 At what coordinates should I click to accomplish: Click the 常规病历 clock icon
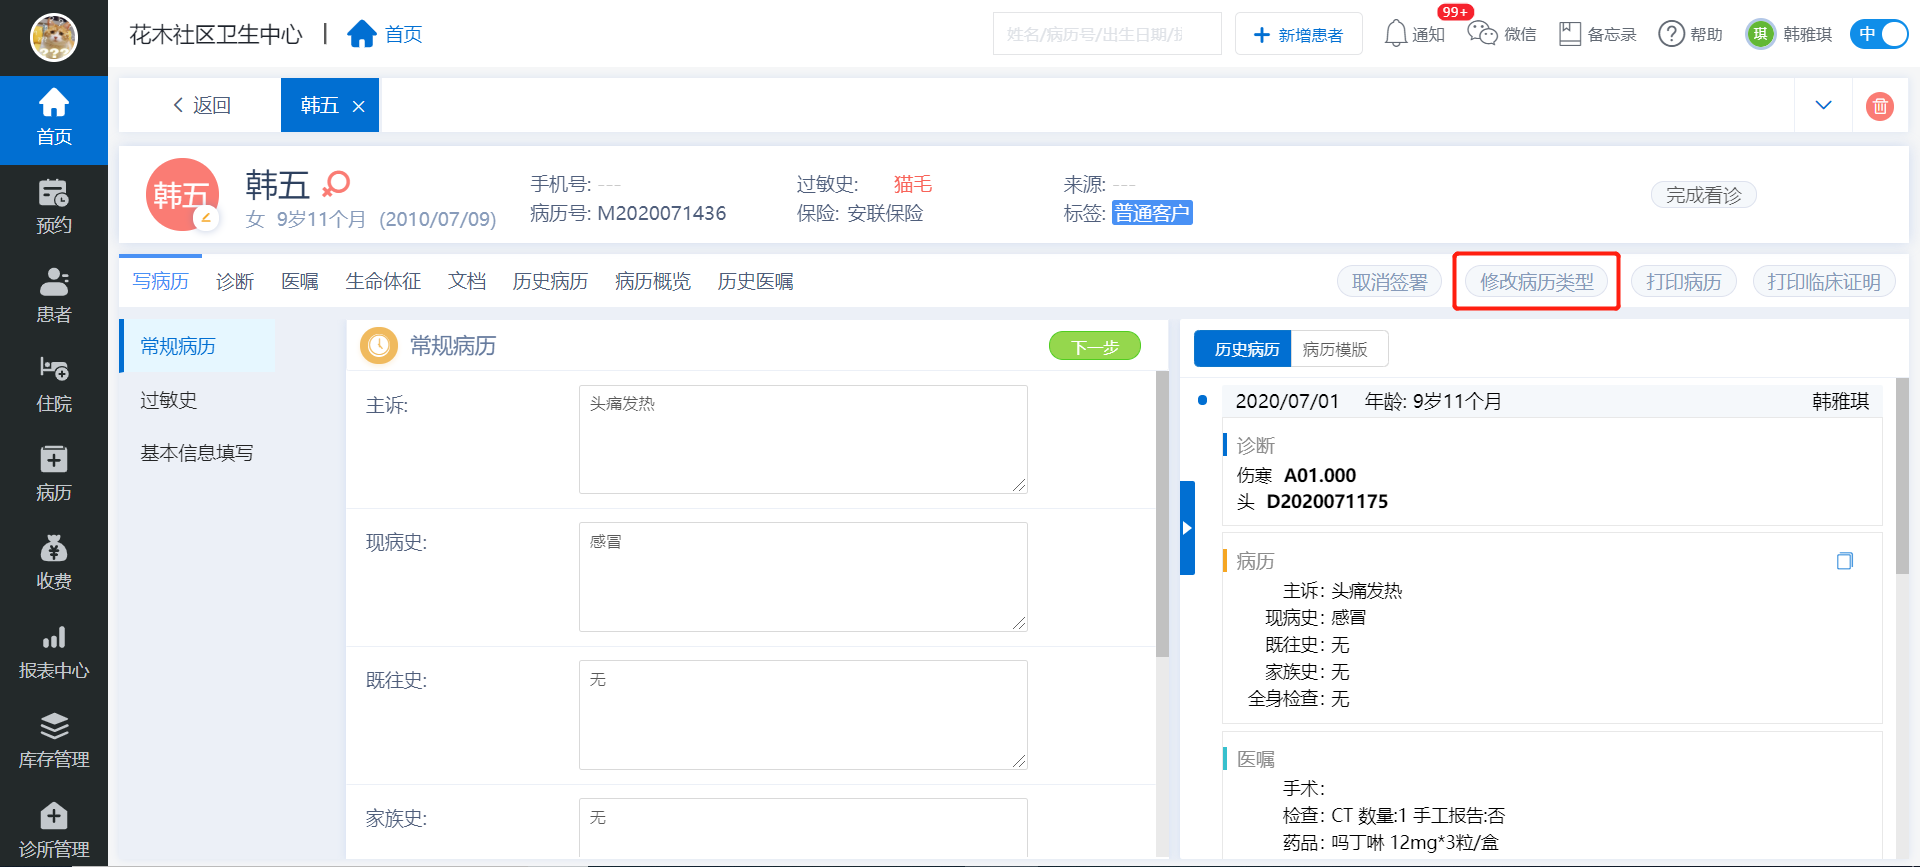[x=379, y=346]
